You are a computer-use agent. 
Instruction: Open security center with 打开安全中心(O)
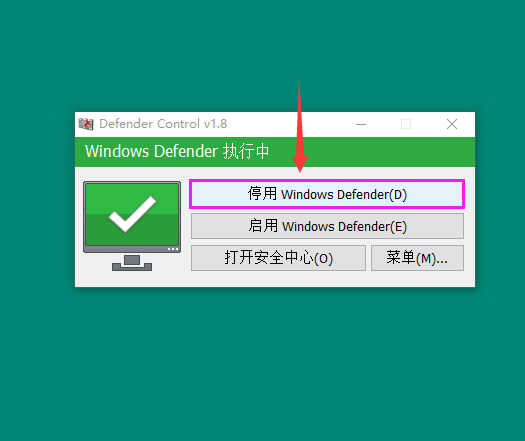[x=278, y=258]
